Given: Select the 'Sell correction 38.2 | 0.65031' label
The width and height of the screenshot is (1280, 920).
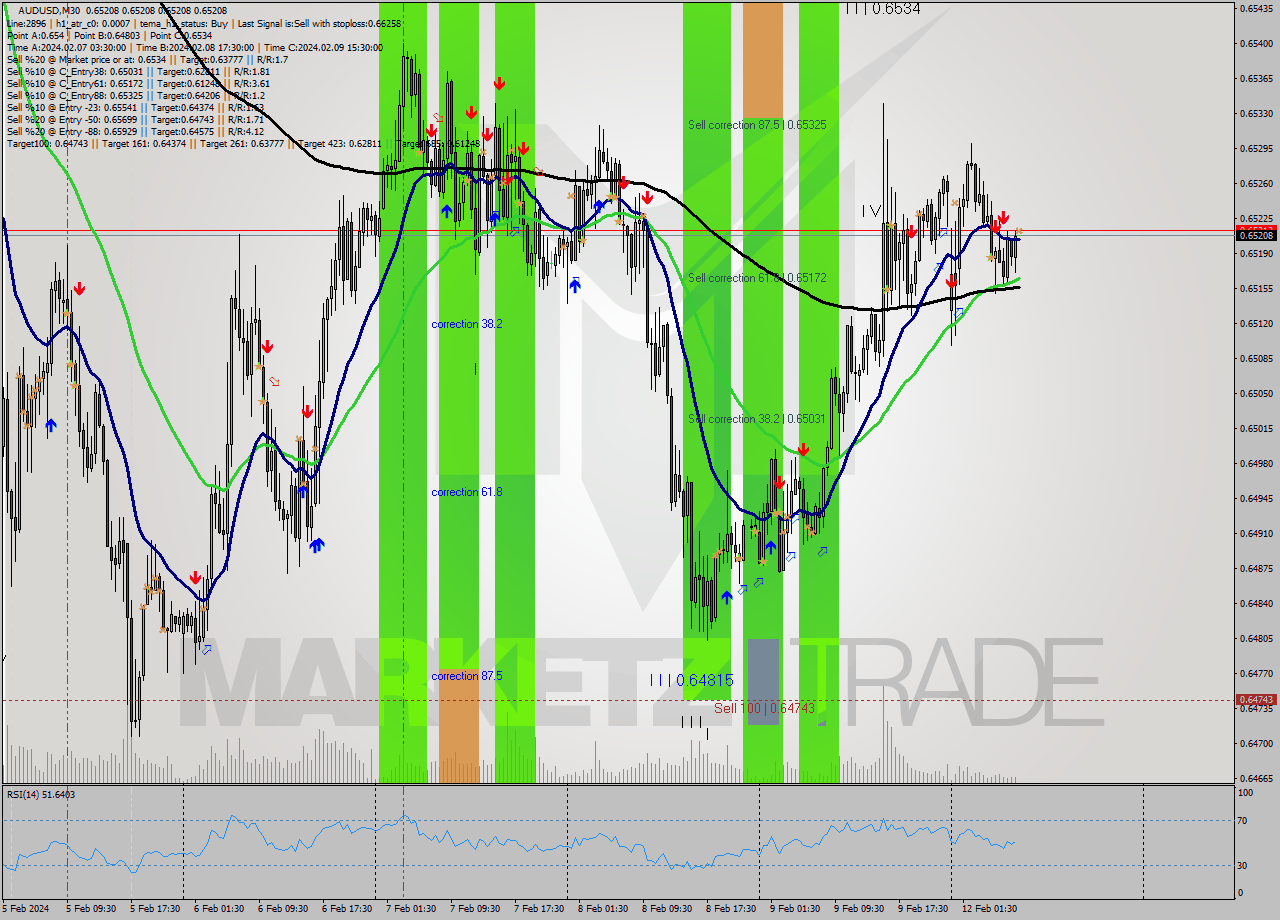Looking at the screenshot, I should [757, 419].
